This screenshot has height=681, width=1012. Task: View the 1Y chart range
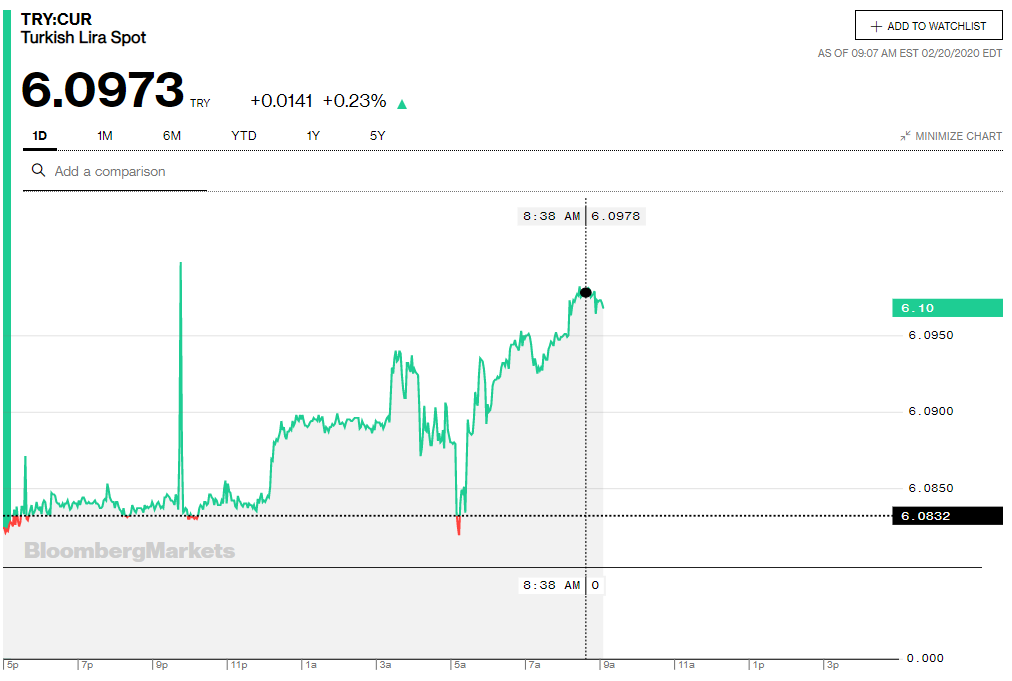click(313, 135)
